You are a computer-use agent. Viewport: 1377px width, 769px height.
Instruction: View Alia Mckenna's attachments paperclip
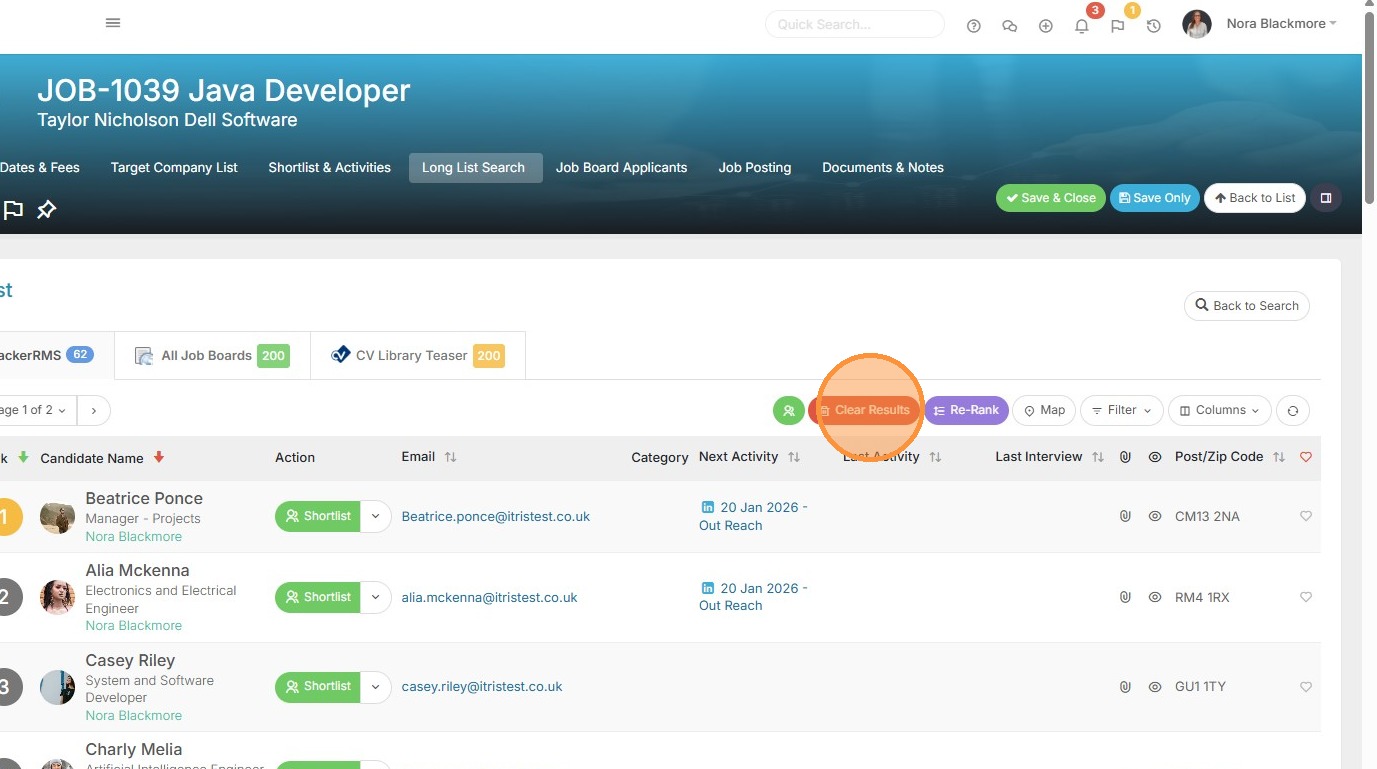tap(1125, 597)
